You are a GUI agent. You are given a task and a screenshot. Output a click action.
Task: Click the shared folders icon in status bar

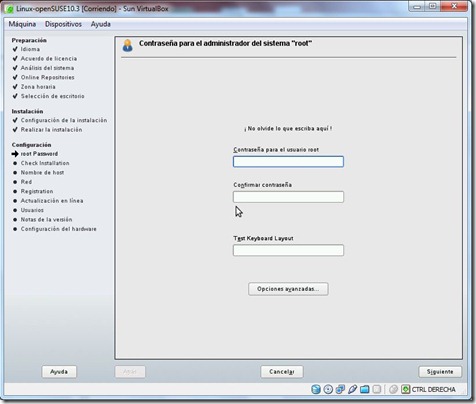click(x=365, y=389)
